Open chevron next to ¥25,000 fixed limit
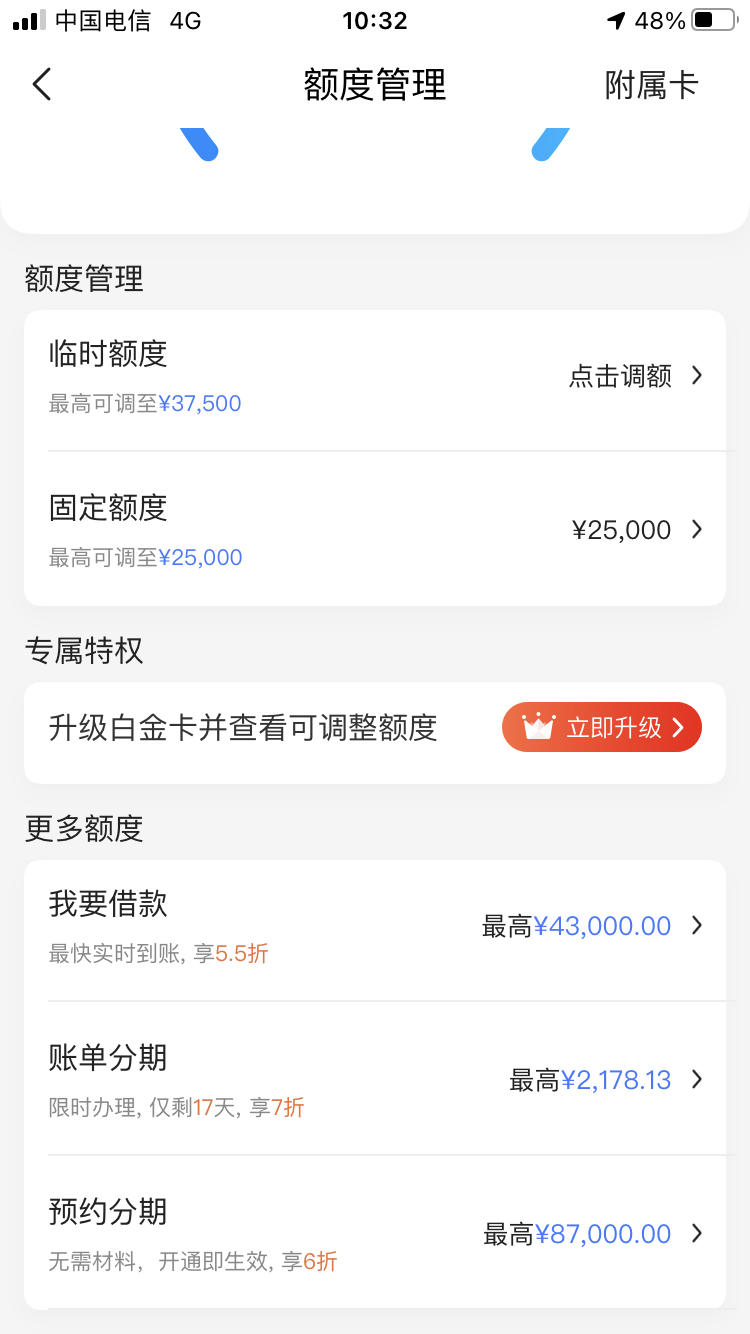 pos(697,529)
